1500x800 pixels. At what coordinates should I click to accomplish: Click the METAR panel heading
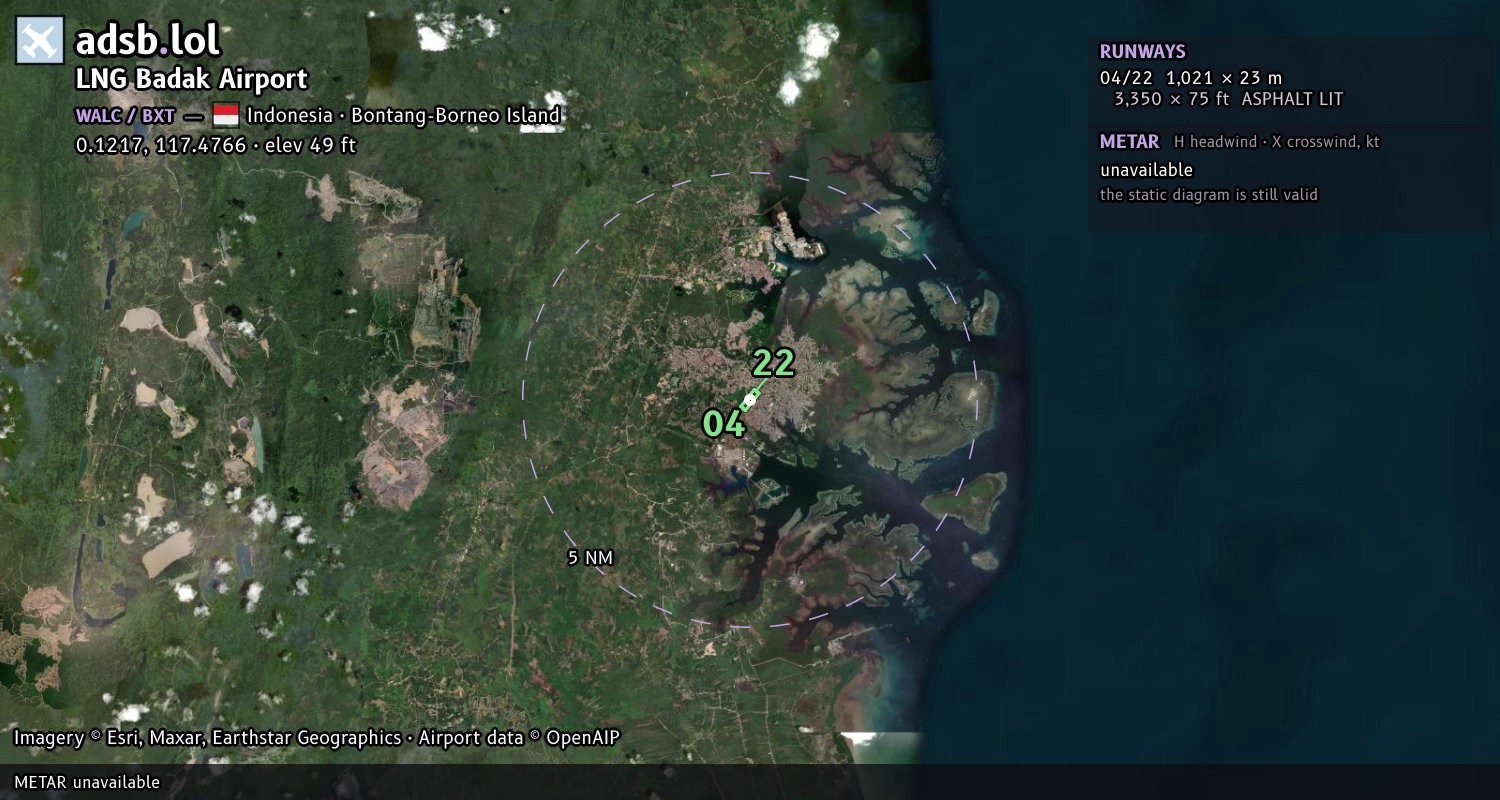coord(1130,142)
